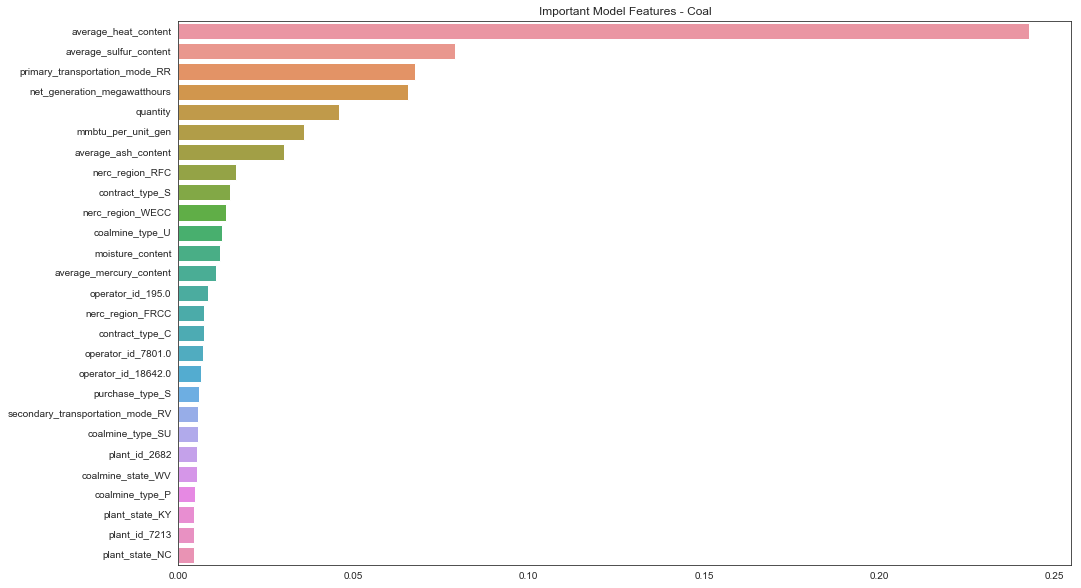Click the 0.15 x-axis tick label

(705, 576)
